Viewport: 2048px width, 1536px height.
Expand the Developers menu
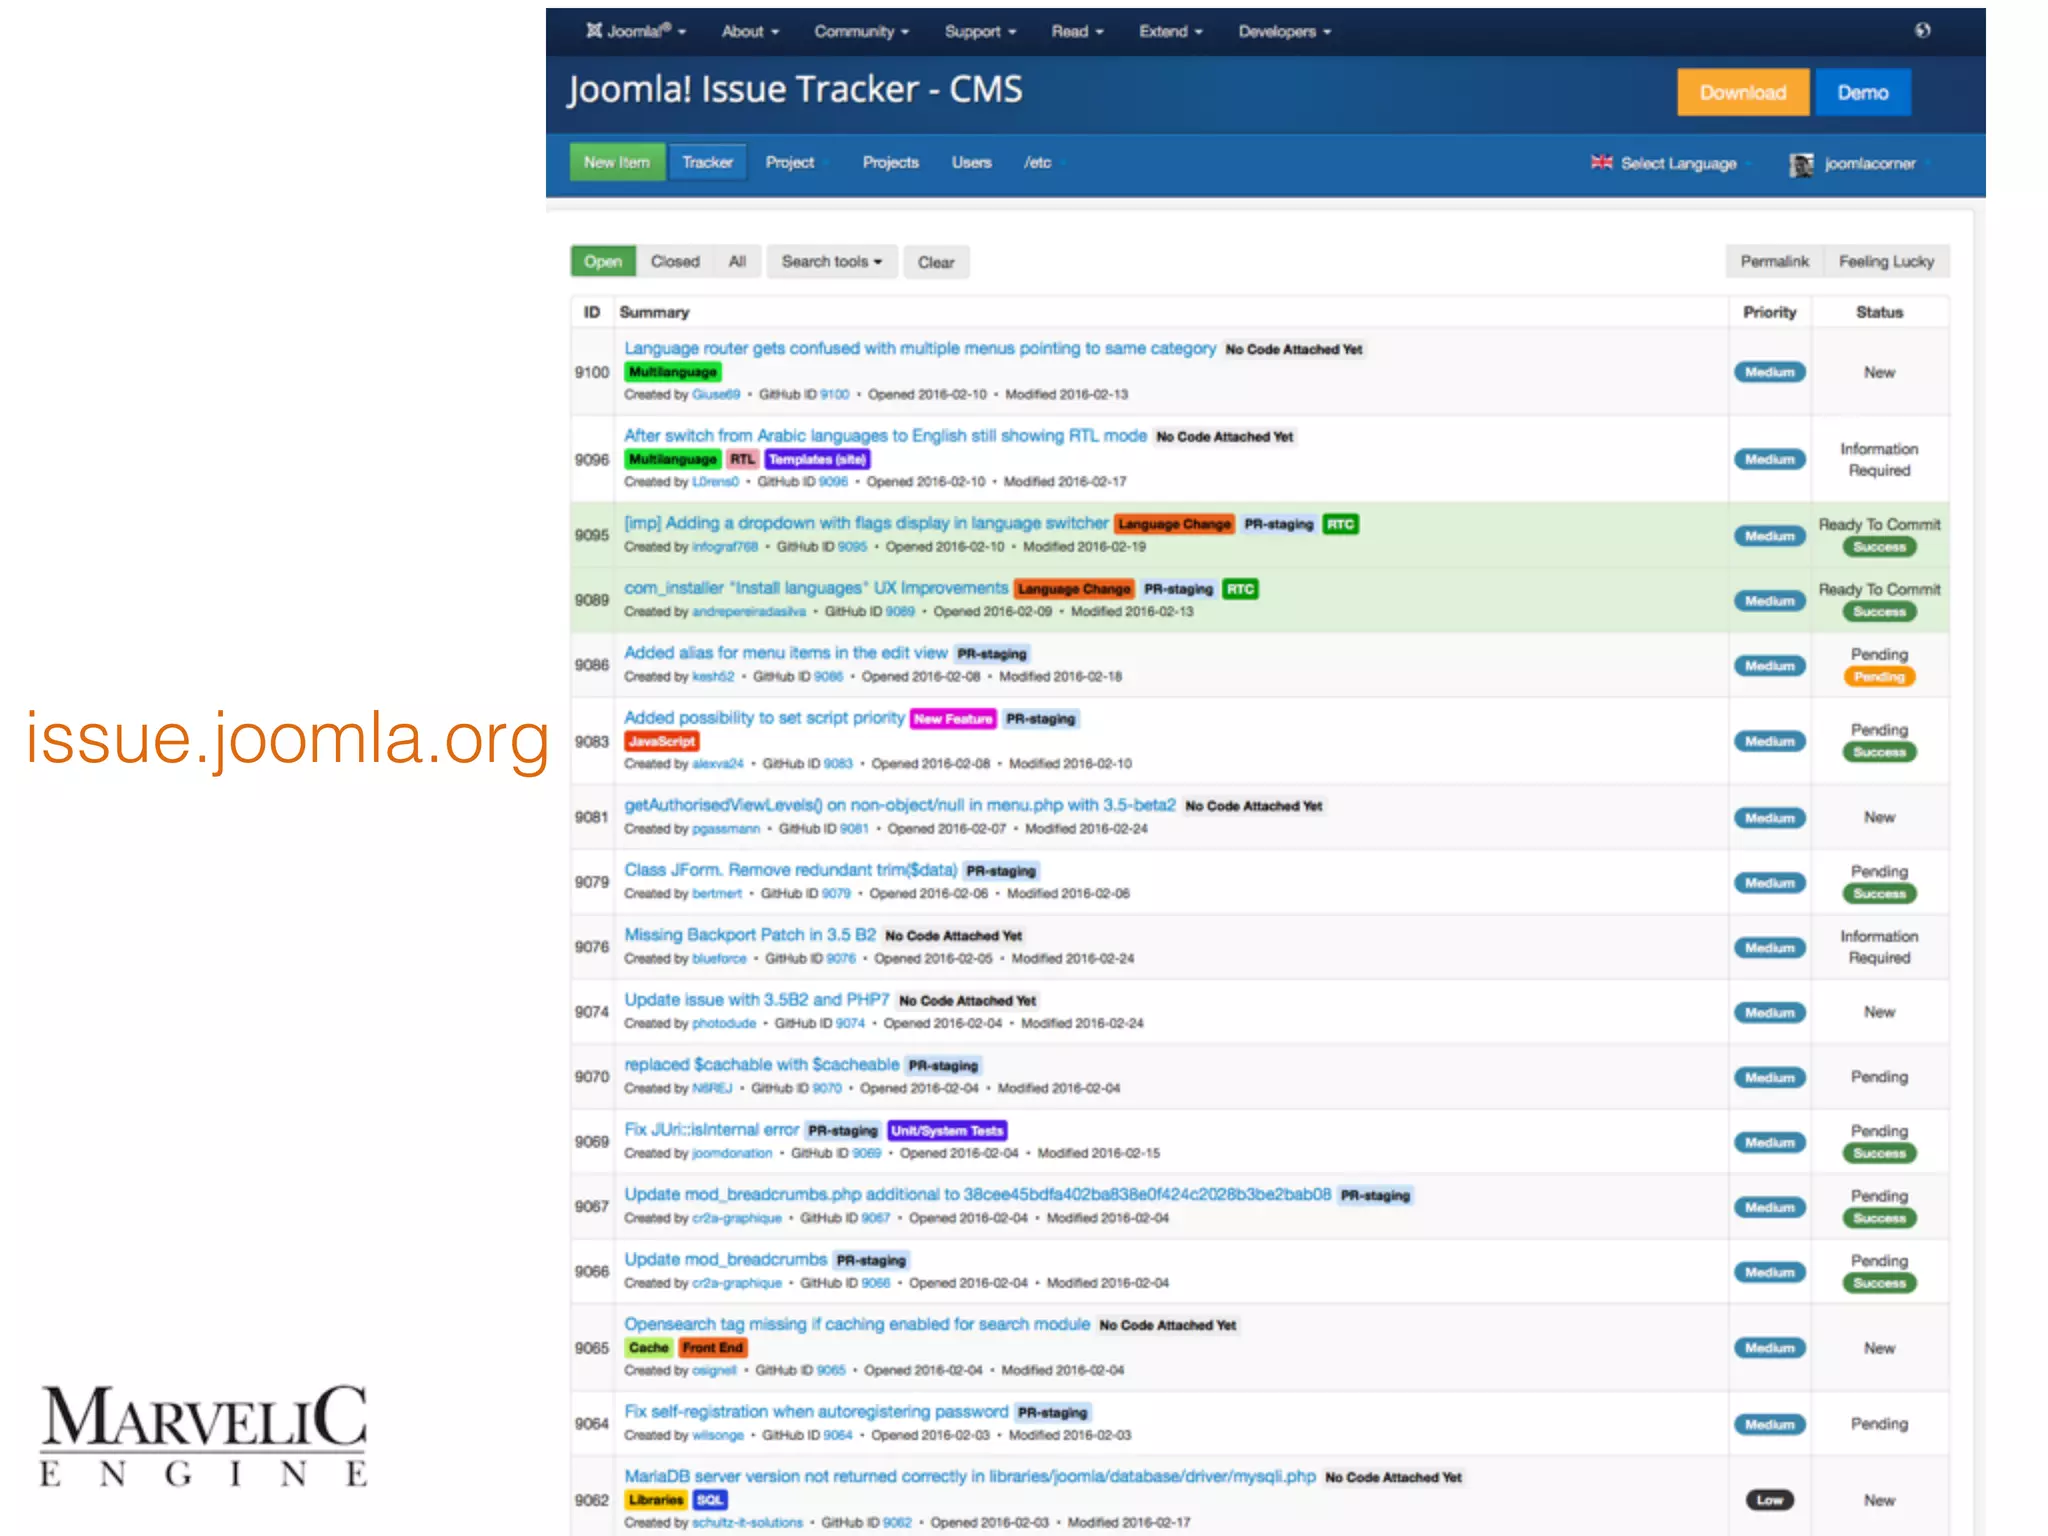[x=1284, y=32]
